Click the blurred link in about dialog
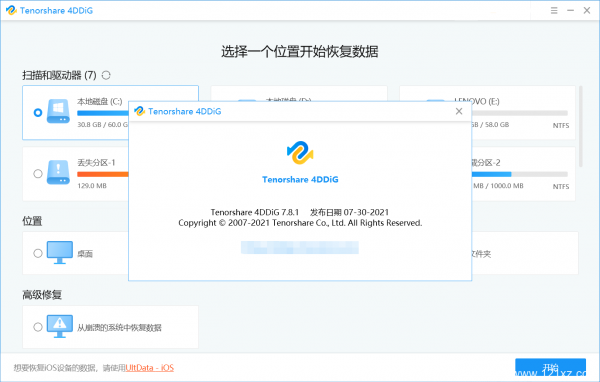The height and width of the screenshot is (382, 600). pos(300,248)
